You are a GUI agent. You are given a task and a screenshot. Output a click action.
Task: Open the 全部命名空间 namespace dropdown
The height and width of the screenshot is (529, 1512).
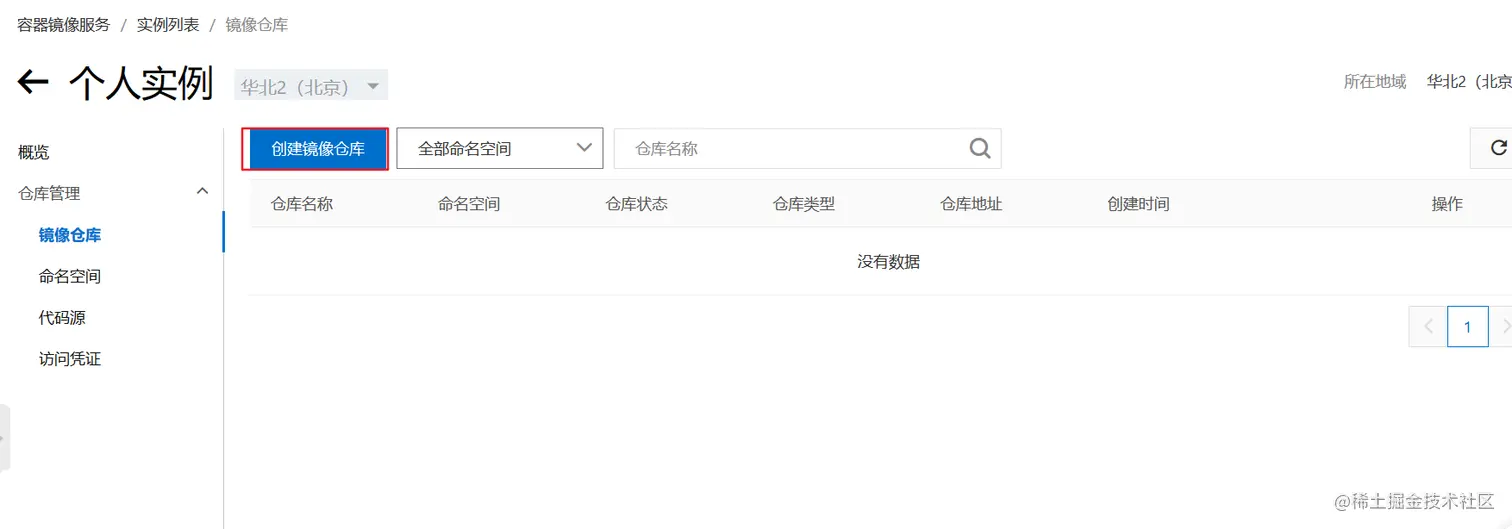click(500, 148)
